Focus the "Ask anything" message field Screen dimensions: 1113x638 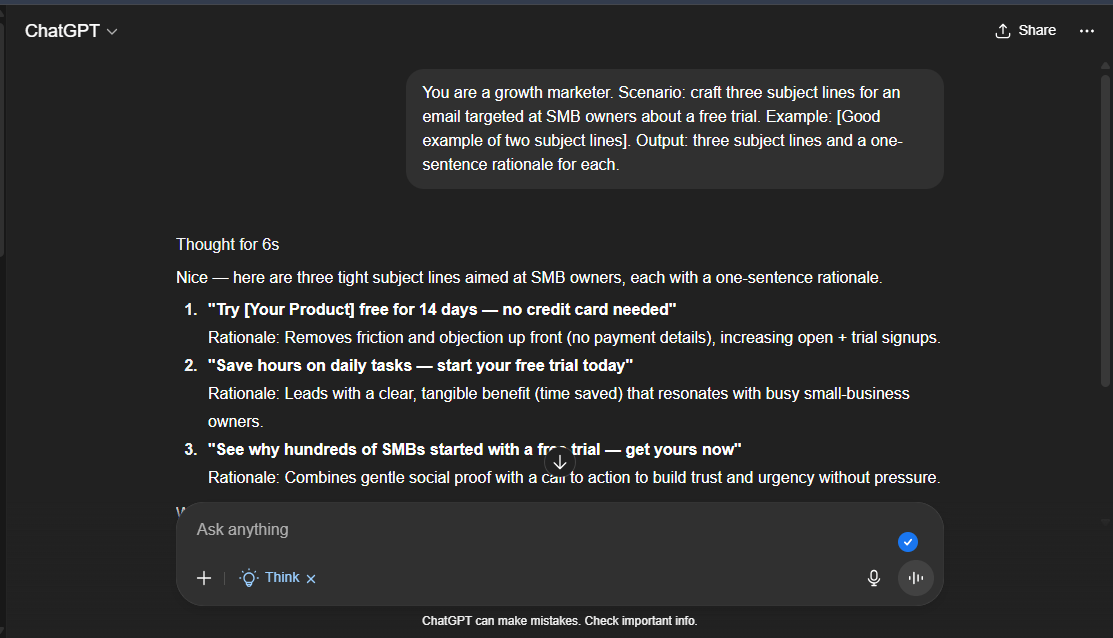point(540,529)
